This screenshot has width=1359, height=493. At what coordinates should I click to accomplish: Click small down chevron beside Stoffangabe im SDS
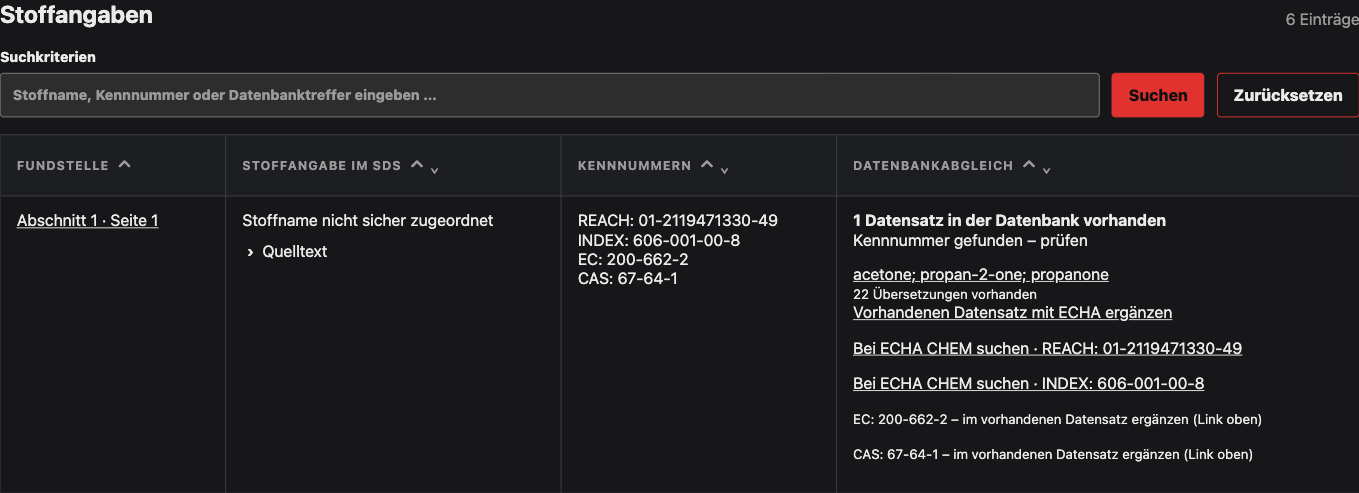pos(435,171)
